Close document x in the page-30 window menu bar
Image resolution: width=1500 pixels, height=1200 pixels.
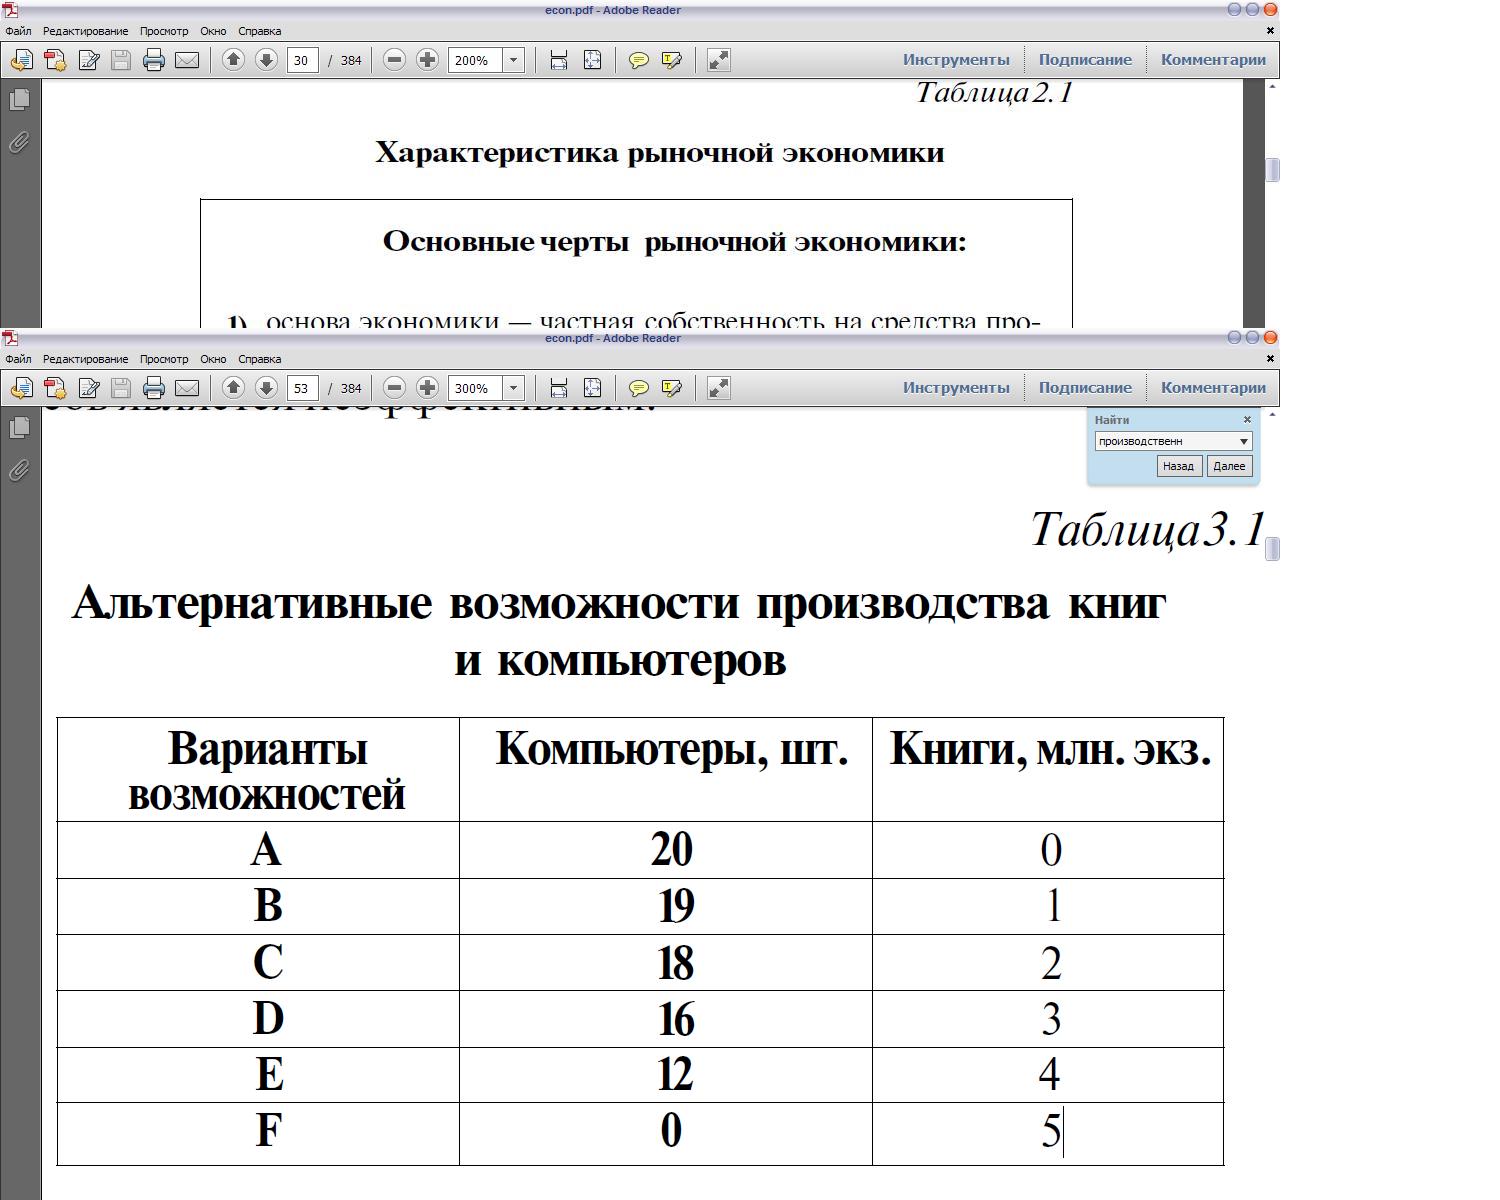coord(1270,31)
